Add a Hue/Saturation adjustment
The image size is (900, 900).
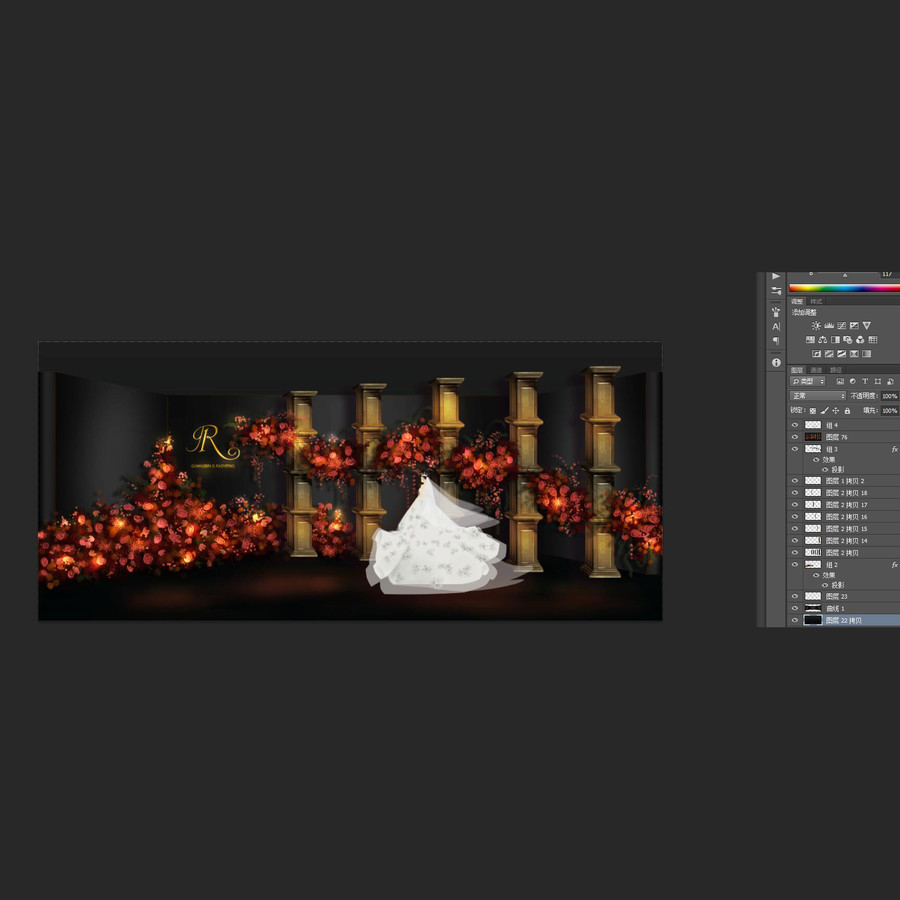tap(810, 340)
